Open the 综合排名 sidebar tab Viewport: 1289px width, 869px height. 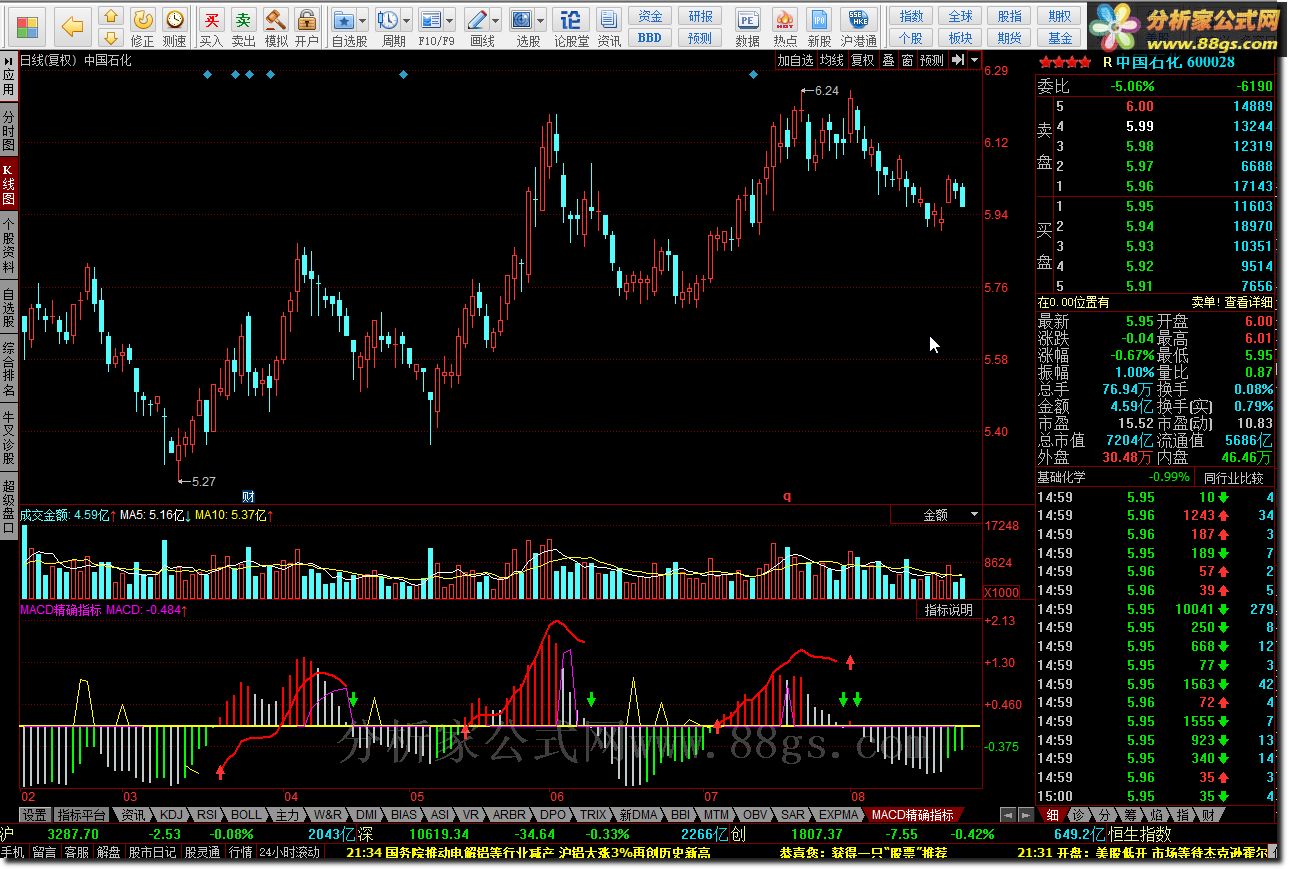coord(9,371)
